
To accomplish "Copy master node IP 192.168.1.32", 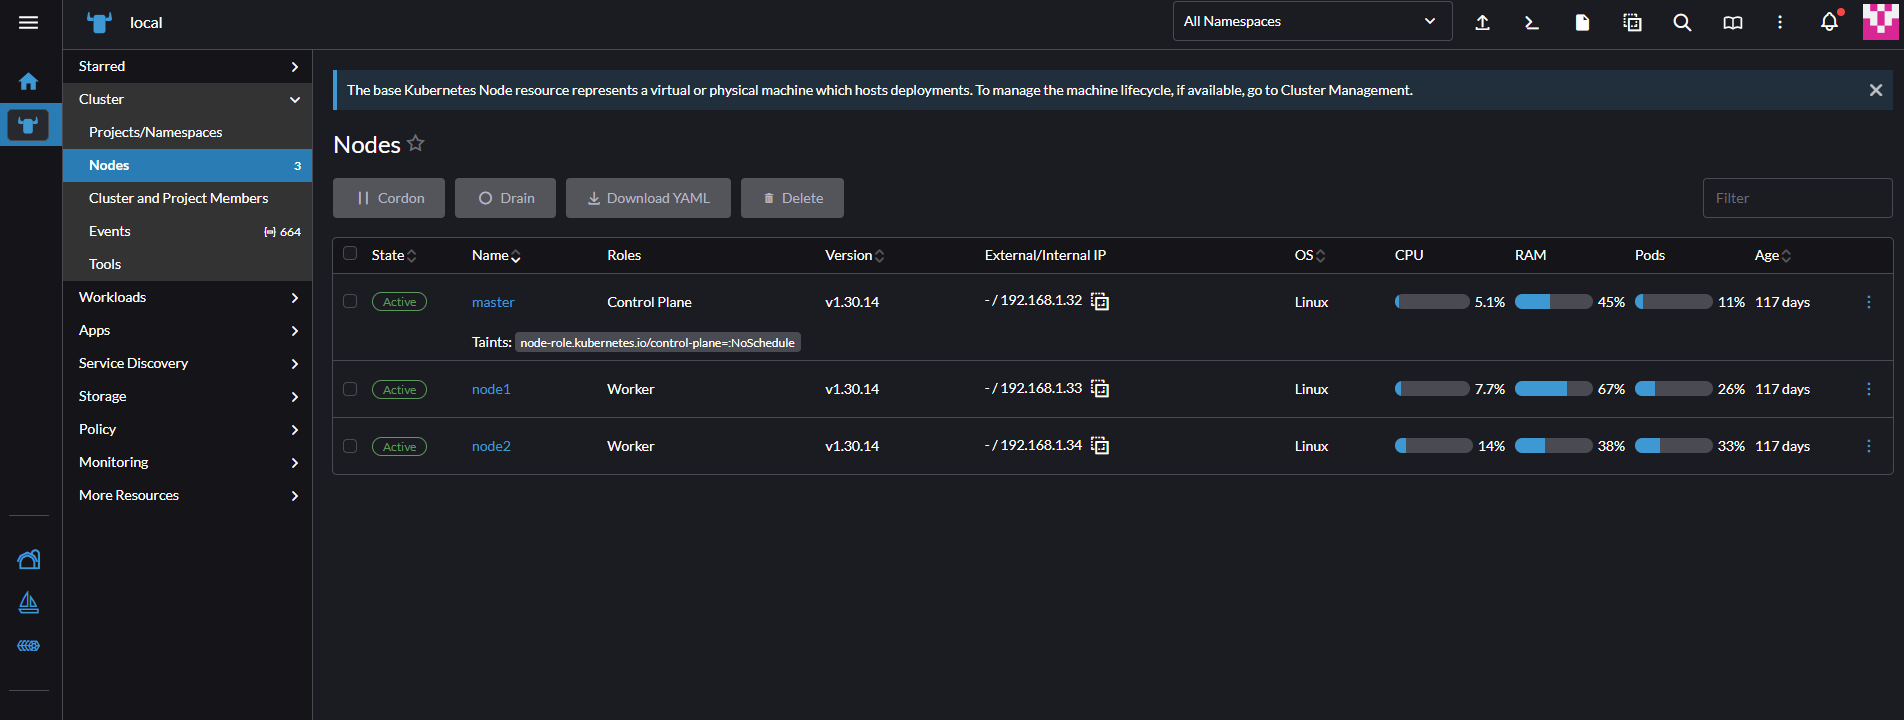I will click(1100, 302).
